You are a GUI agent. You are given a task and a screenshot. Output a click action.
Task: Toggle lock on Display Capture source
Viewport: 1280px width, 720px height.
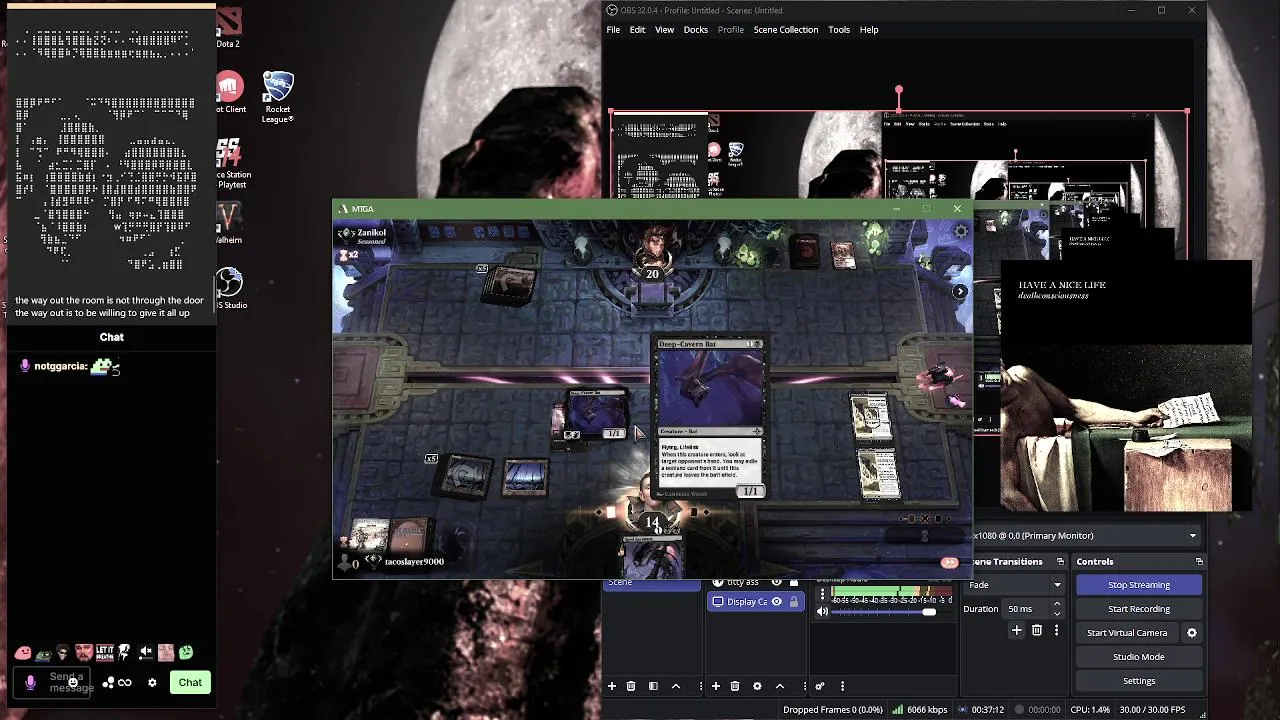pyautogui.click(x=794, y=602)
